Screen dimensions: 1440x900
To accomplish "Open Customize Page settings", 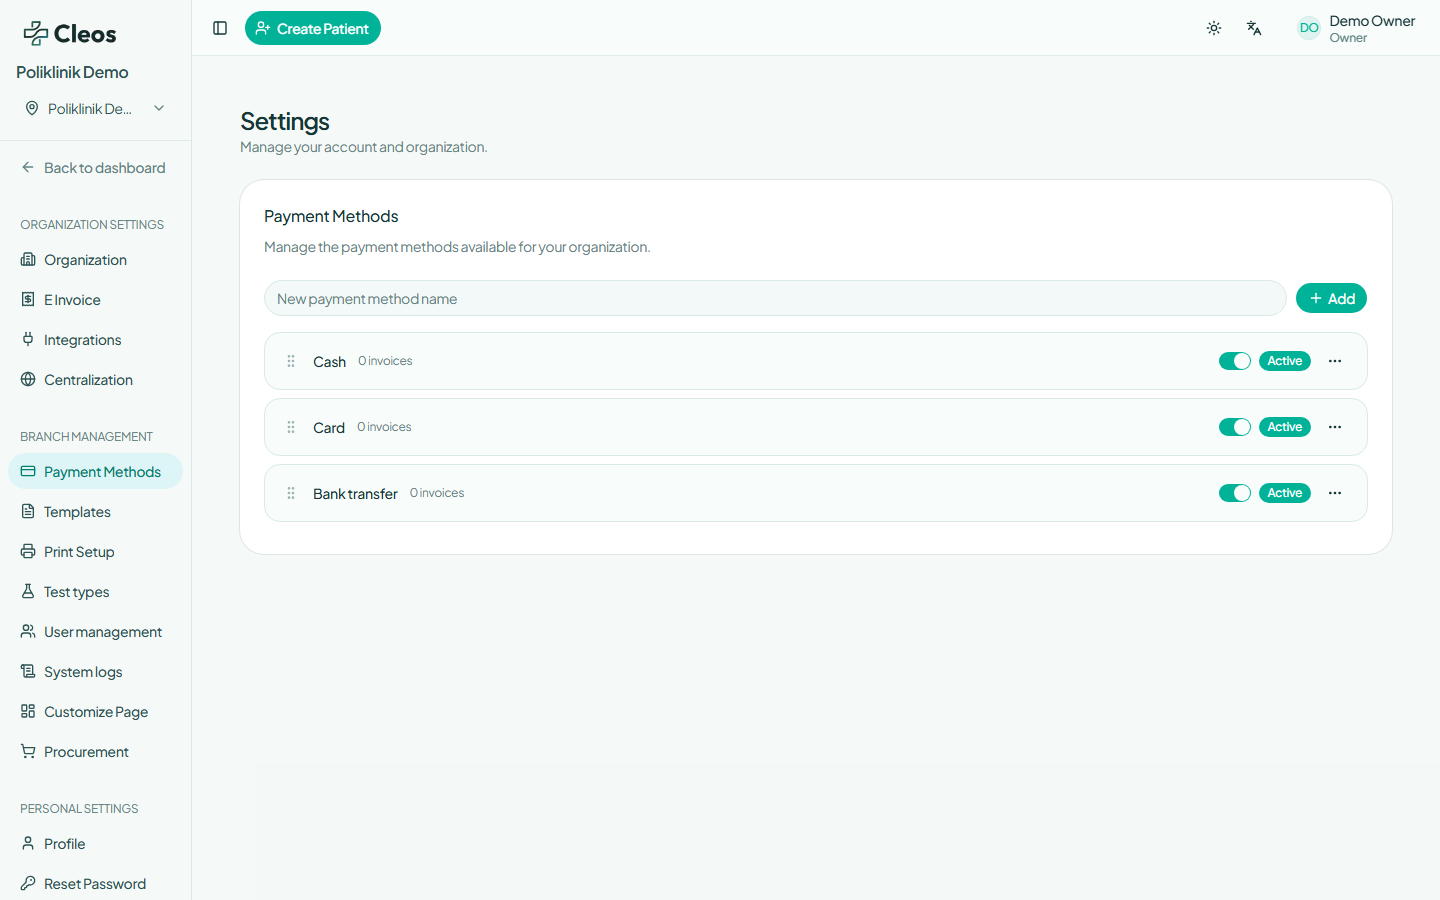I will [x=95, y=712].
